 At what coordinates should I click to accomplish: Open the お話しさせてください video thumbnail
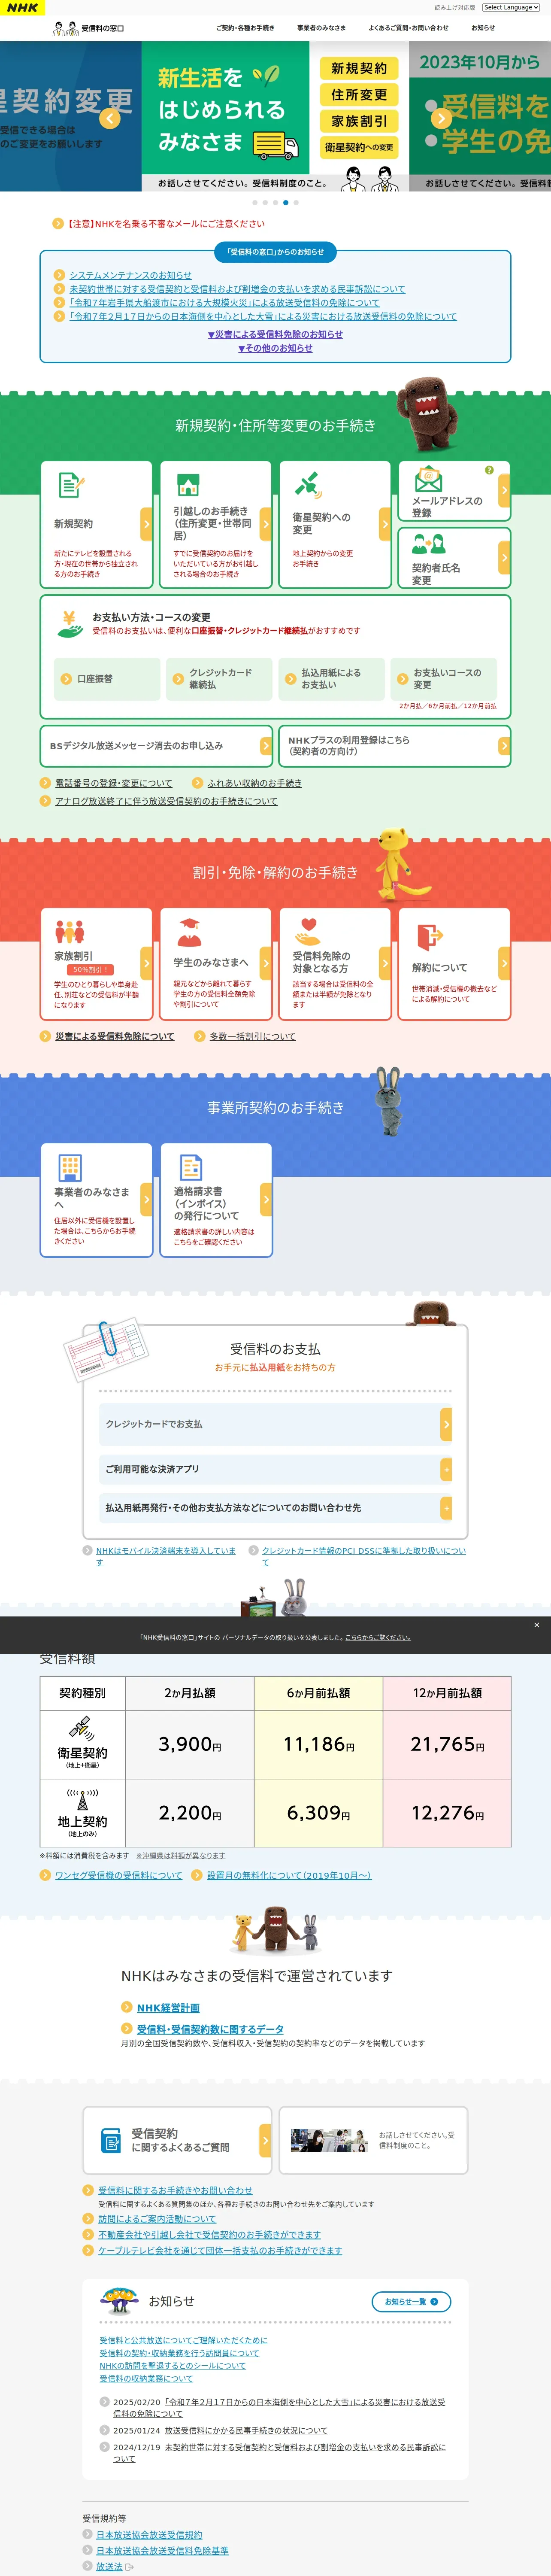(329, 2140)
